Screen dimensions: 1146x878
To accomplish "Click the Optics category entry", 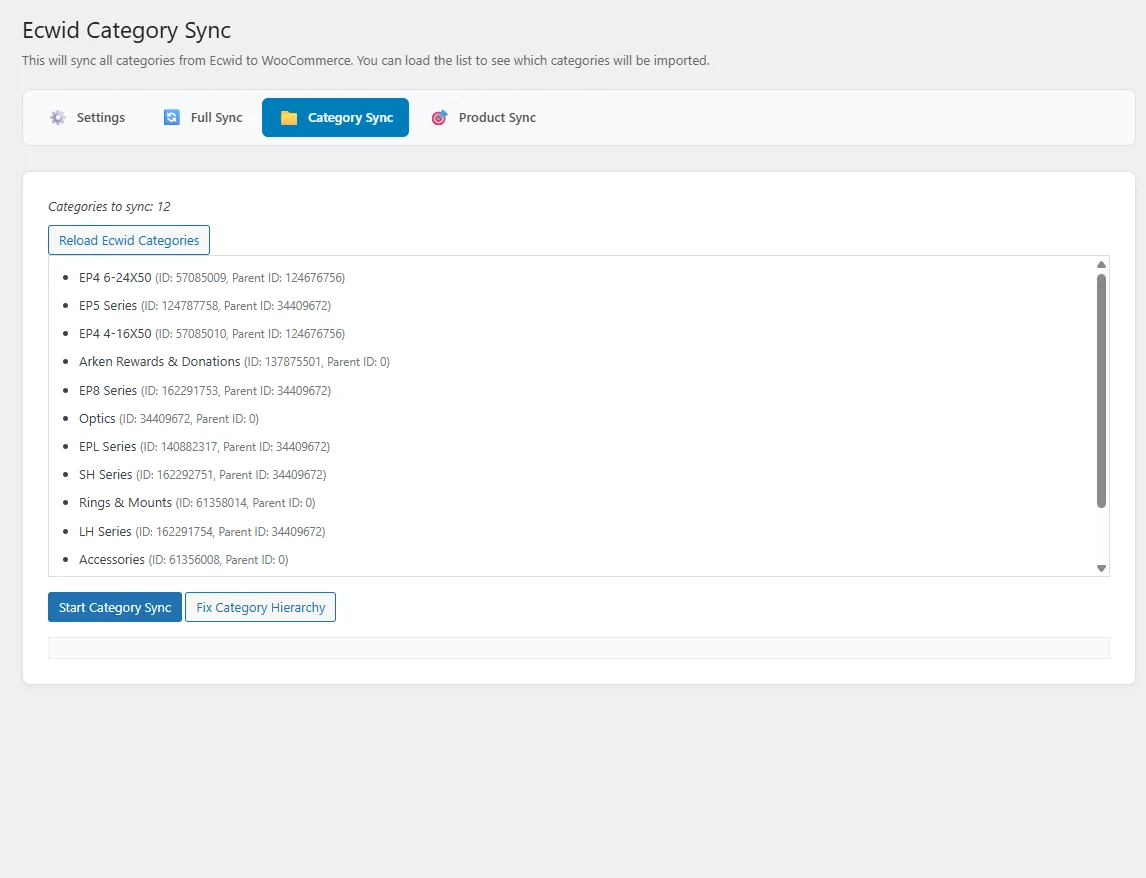I will pyautogui.click(x=169, y=419).
